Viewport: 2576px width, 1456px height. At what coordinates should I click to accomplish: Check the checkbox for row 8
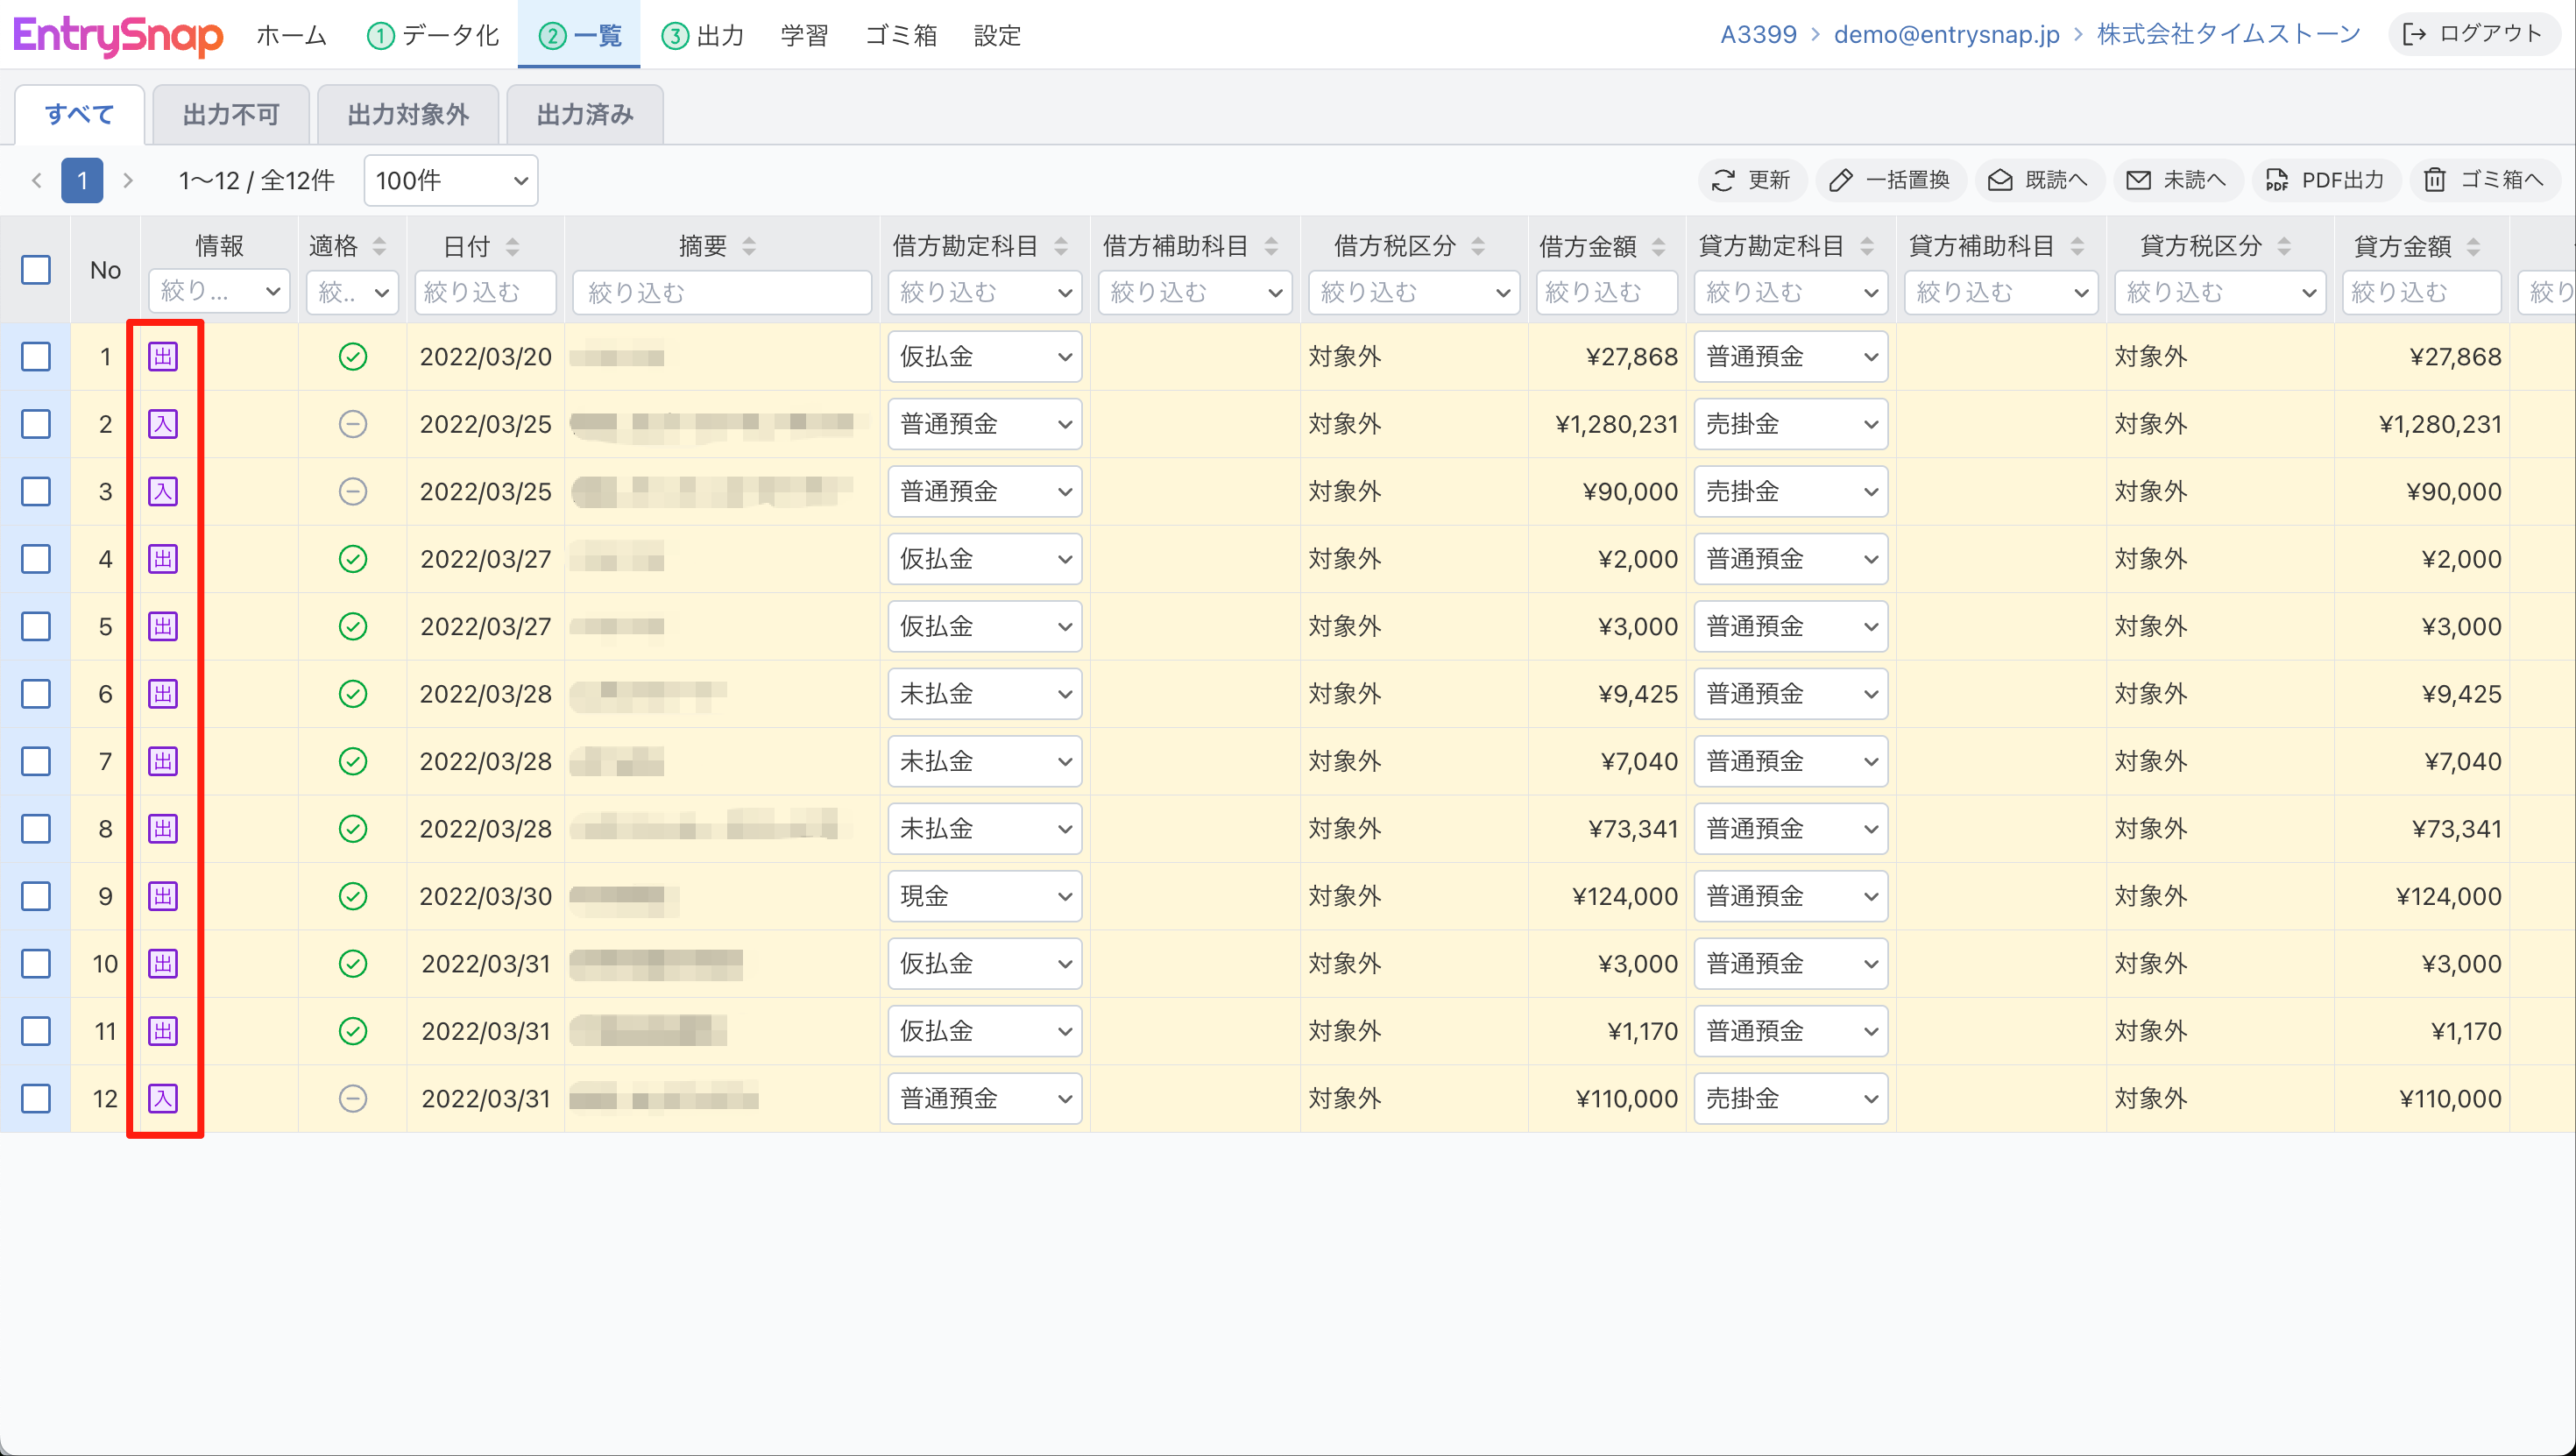[x=36, y=829]
